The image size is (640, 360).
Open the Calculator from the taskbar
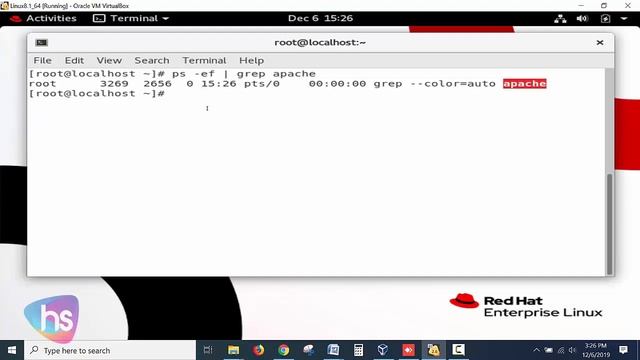358,350
